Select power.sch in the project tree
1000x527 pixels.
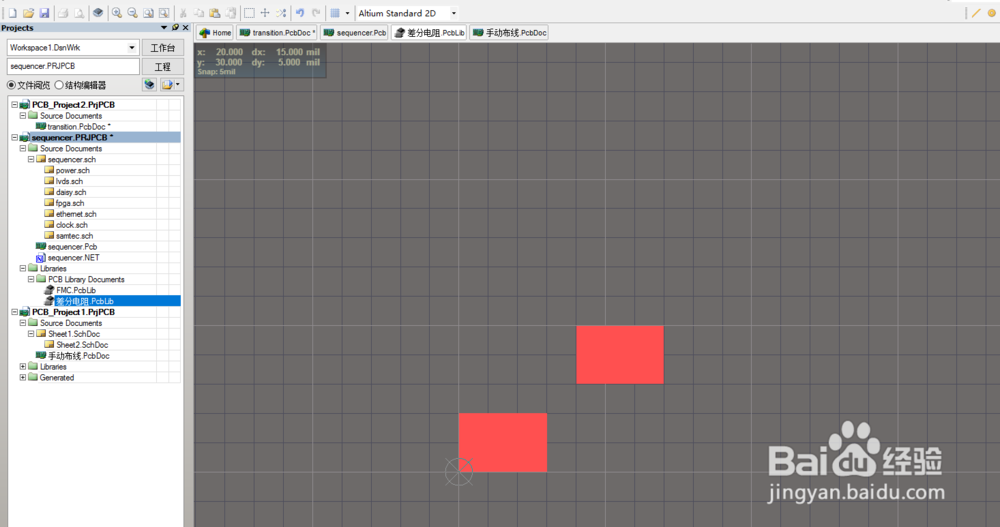click(72, 170)
